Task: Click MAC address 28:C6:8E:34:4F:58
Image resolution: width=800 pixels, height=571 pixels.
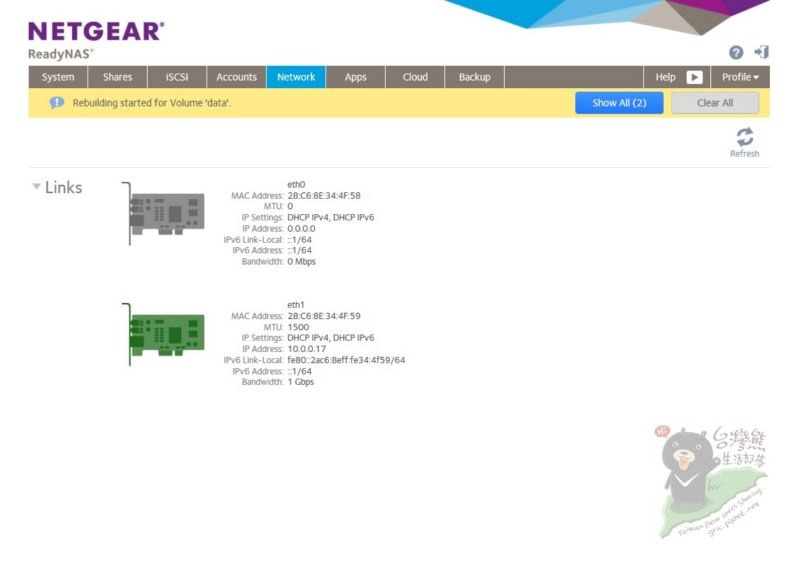Action: [324, 195]
